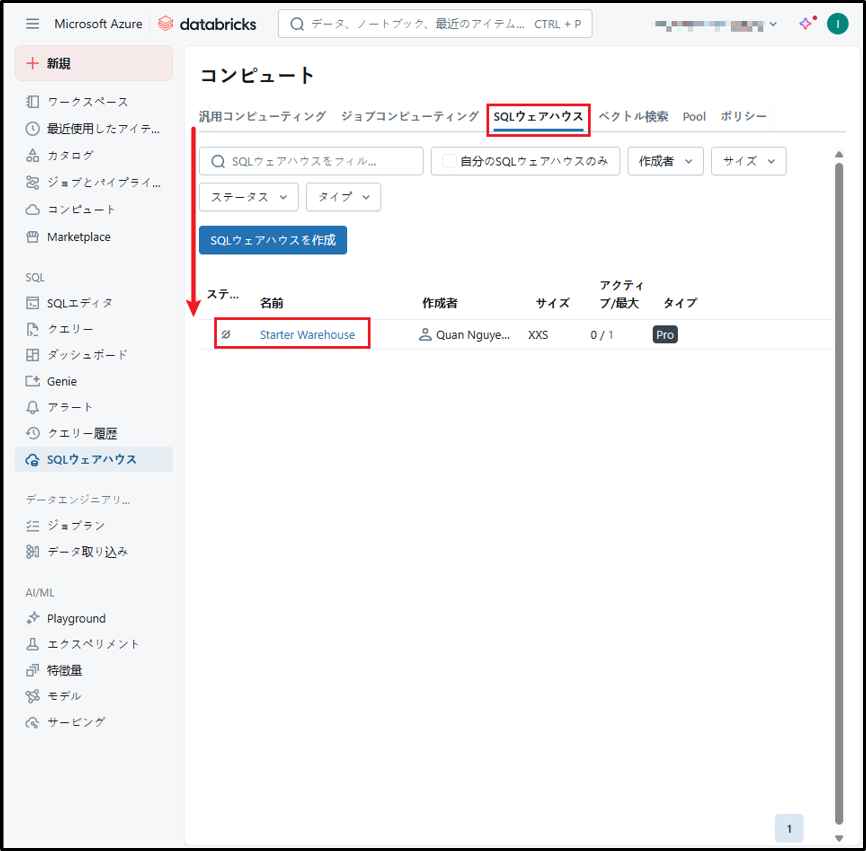Click the Microsoft Azure label

98,24
